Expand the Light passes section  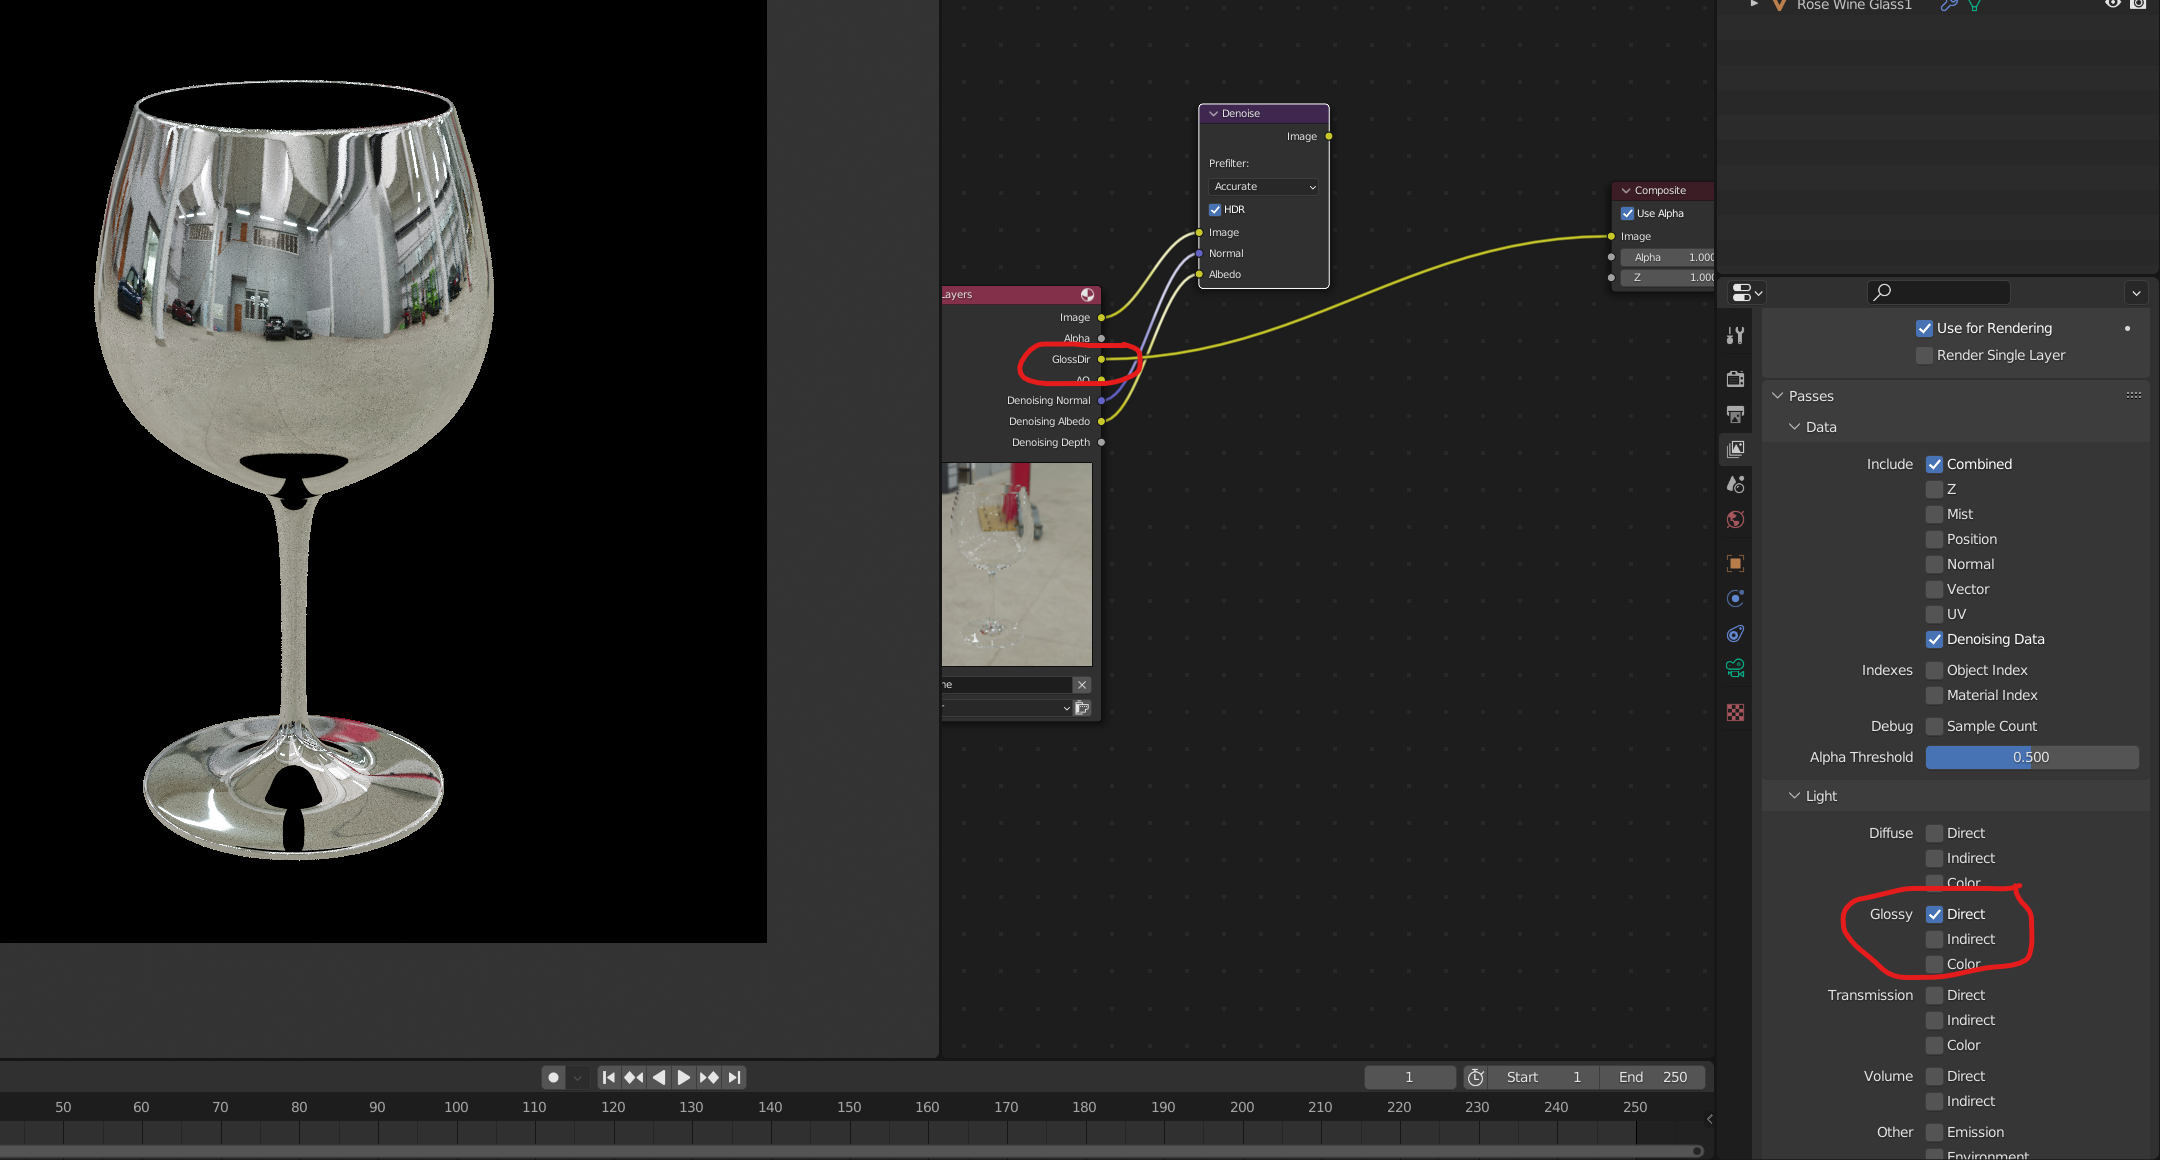coord(1796,794)
